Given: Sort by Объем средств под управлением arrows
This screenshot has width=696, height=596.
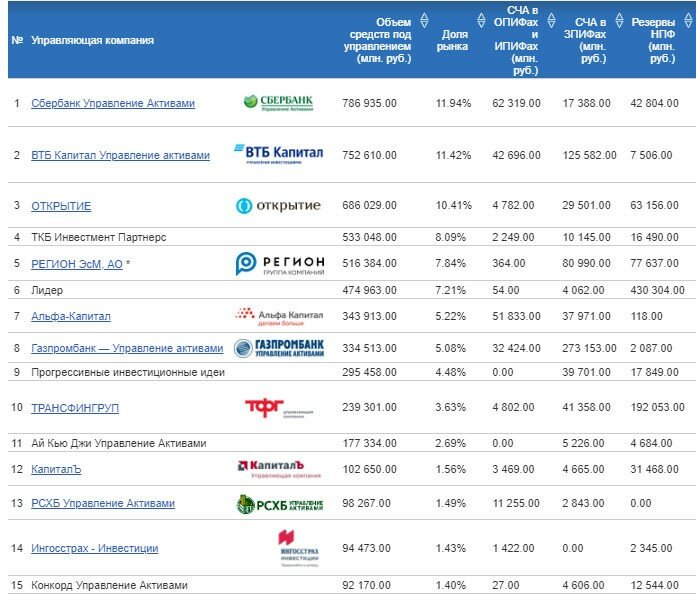Looking at the screenshot, I should 423,20.
